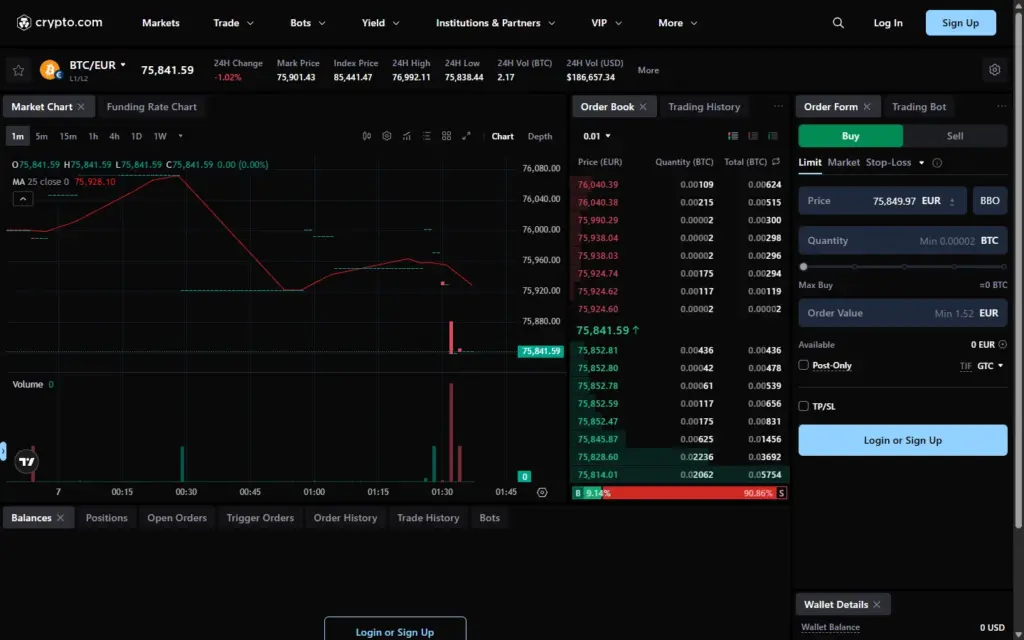
Task: Click deposit icon next to Available
Action: (x=1002, y=344)
